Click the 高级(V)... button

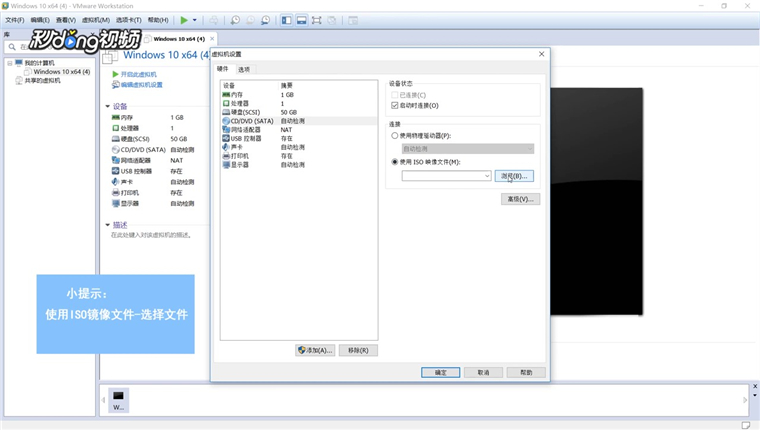521,199
